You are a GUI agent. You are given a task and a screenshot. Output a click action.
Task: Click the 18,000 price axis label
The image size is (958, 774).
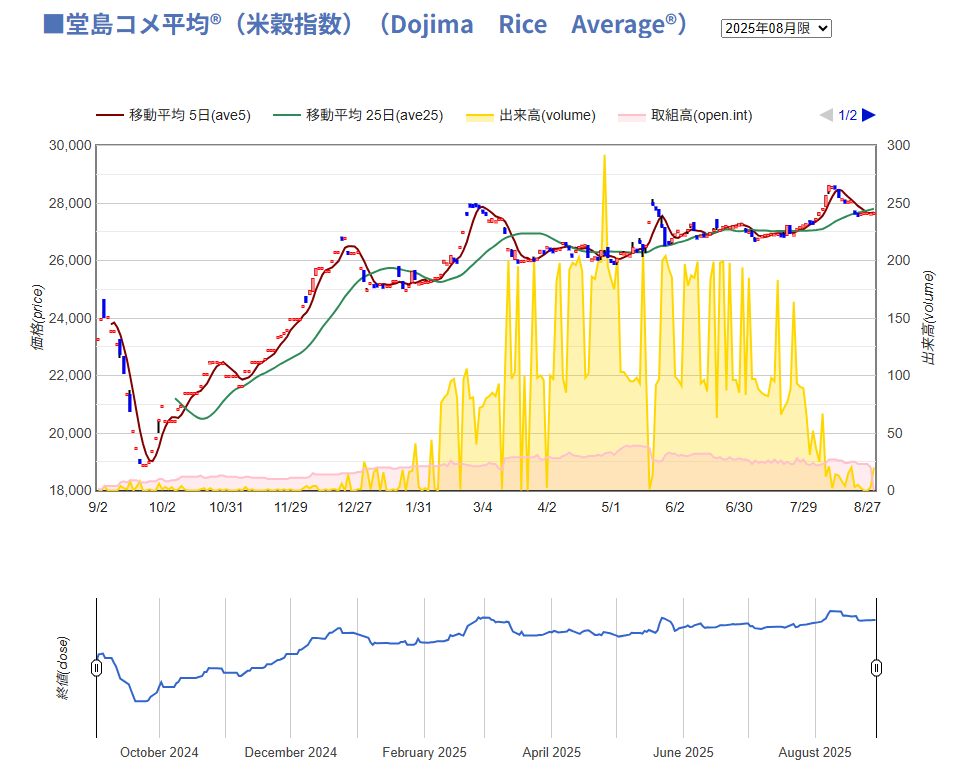(x=70, y=490)
